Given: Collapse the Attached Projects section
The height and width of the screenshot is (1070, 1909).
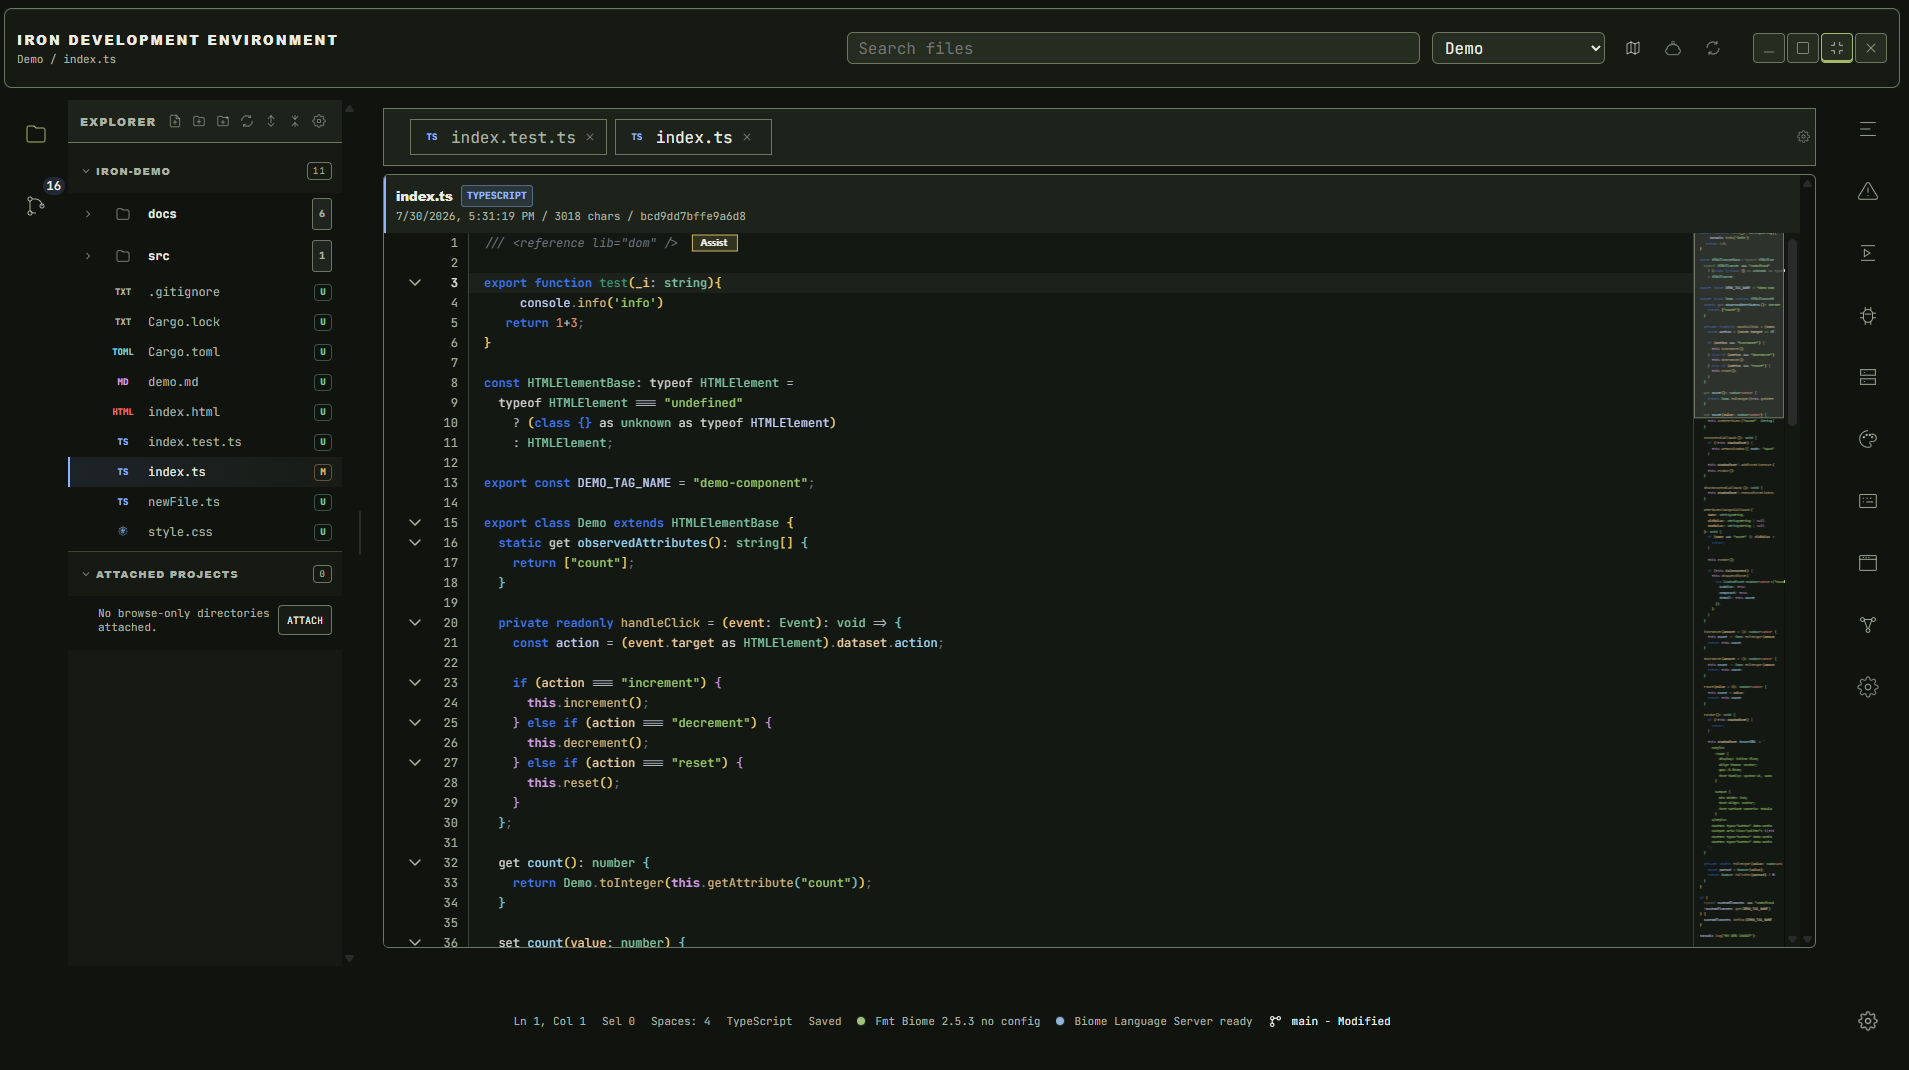Looking at the screenshot, I should (86, 574).
